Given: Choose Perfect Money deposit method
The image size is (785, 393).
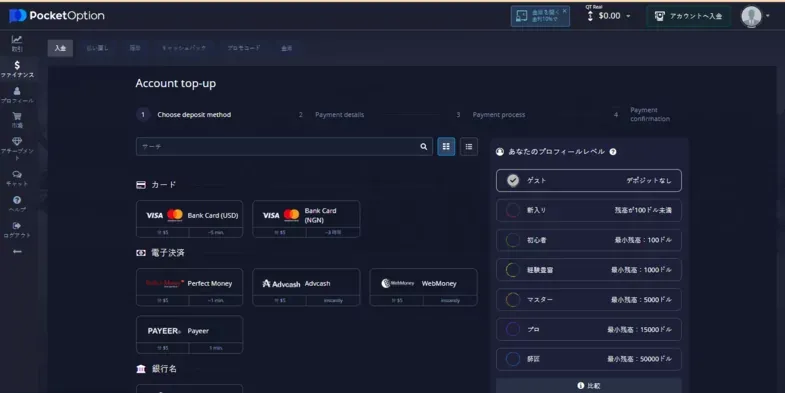Looking at the screenshot, I should point(189,287).
